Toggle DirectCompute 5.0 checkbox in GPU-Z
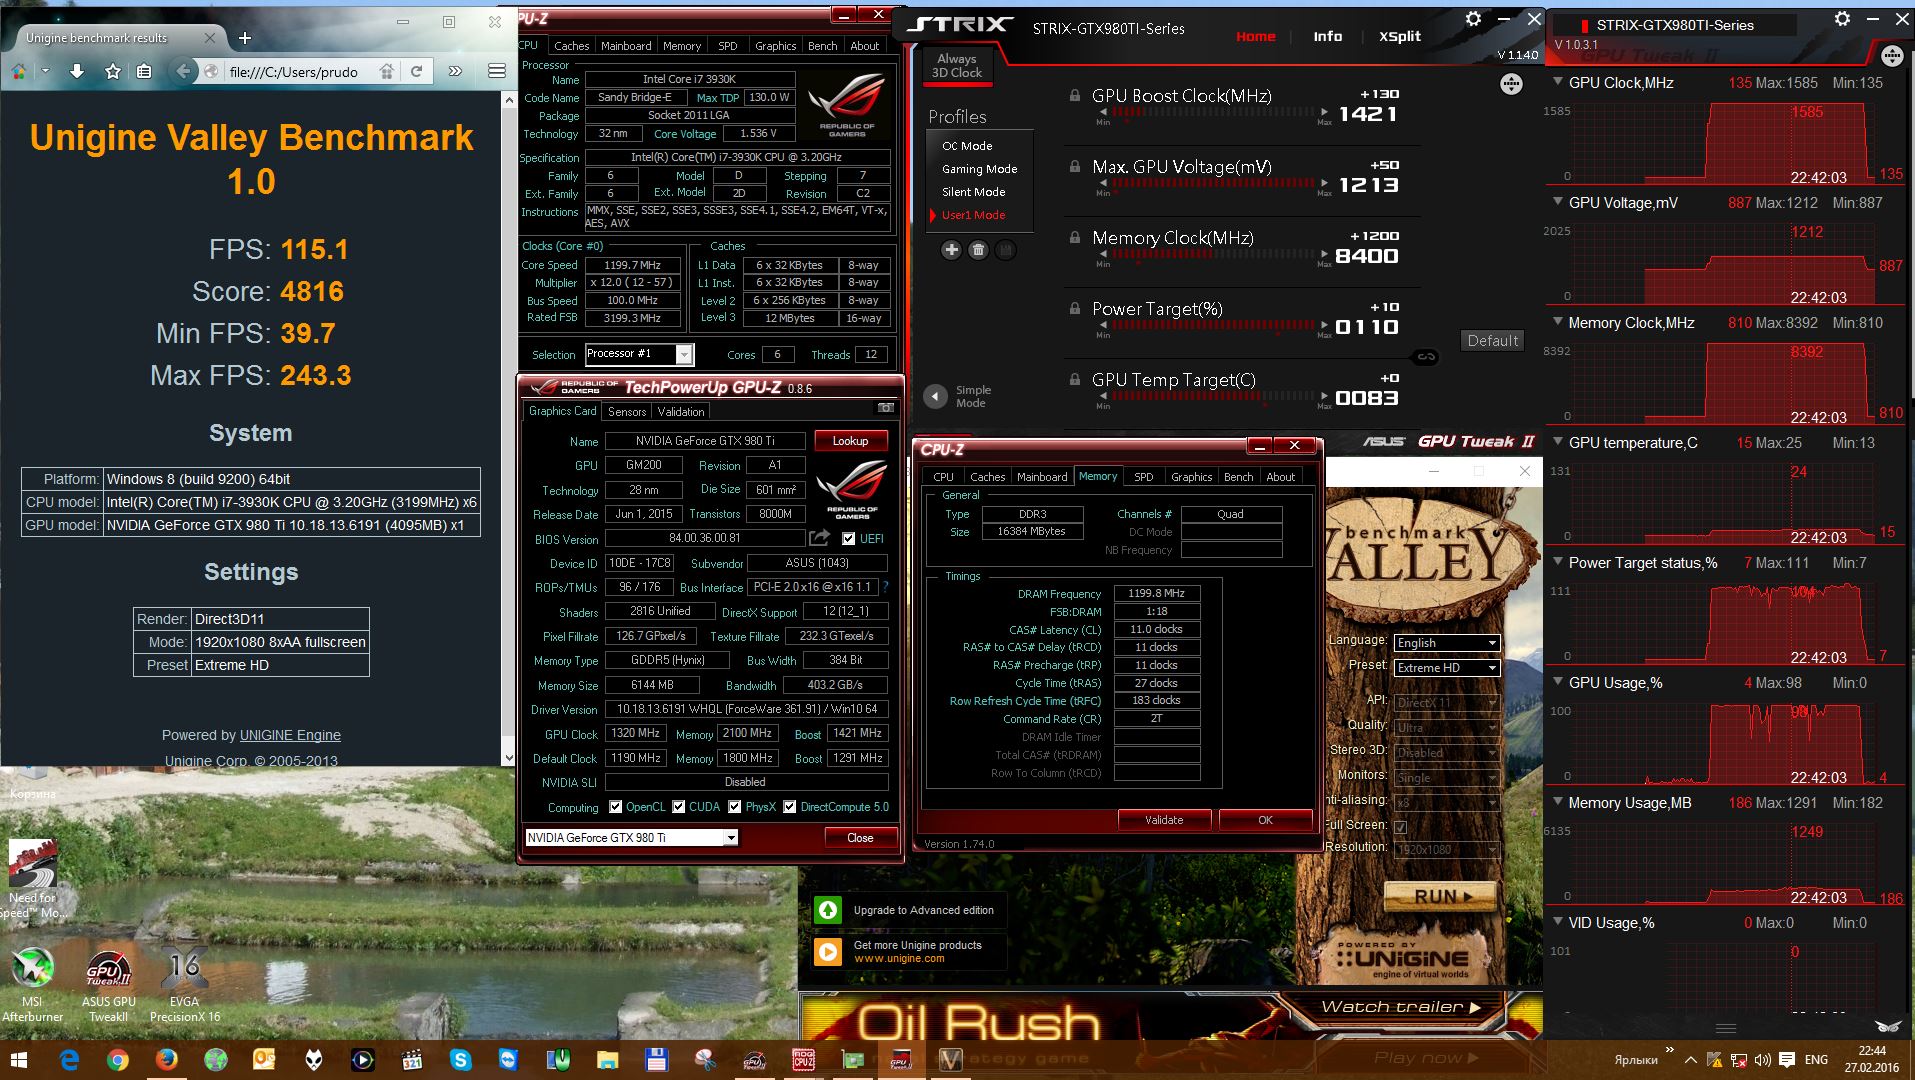The width and height of the screenshot is (1915, 1080). pos(790,807)
